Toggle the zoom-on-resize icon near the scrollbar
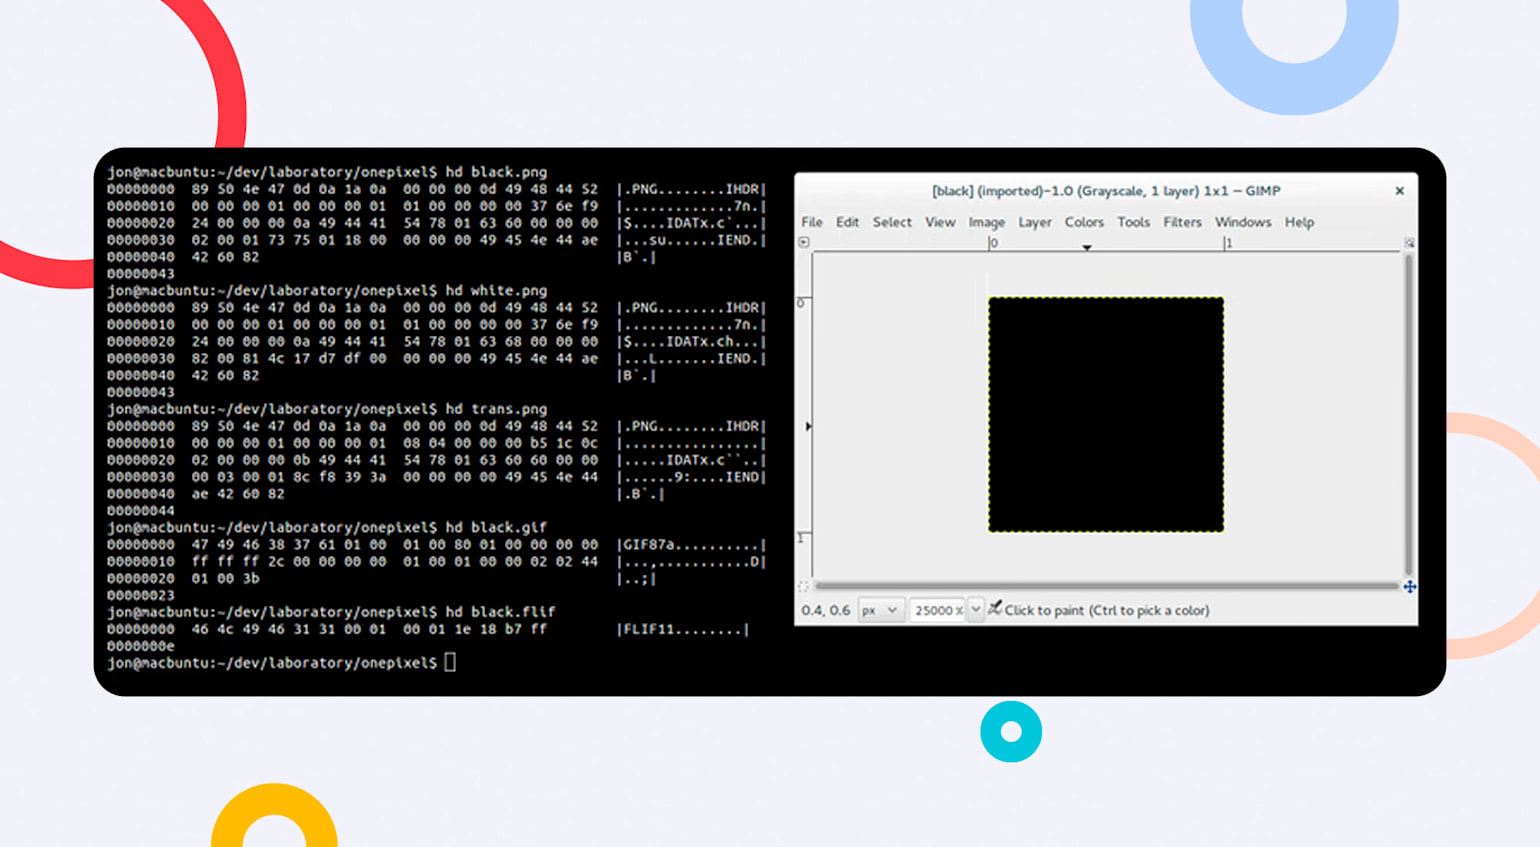 [1410, 242]
